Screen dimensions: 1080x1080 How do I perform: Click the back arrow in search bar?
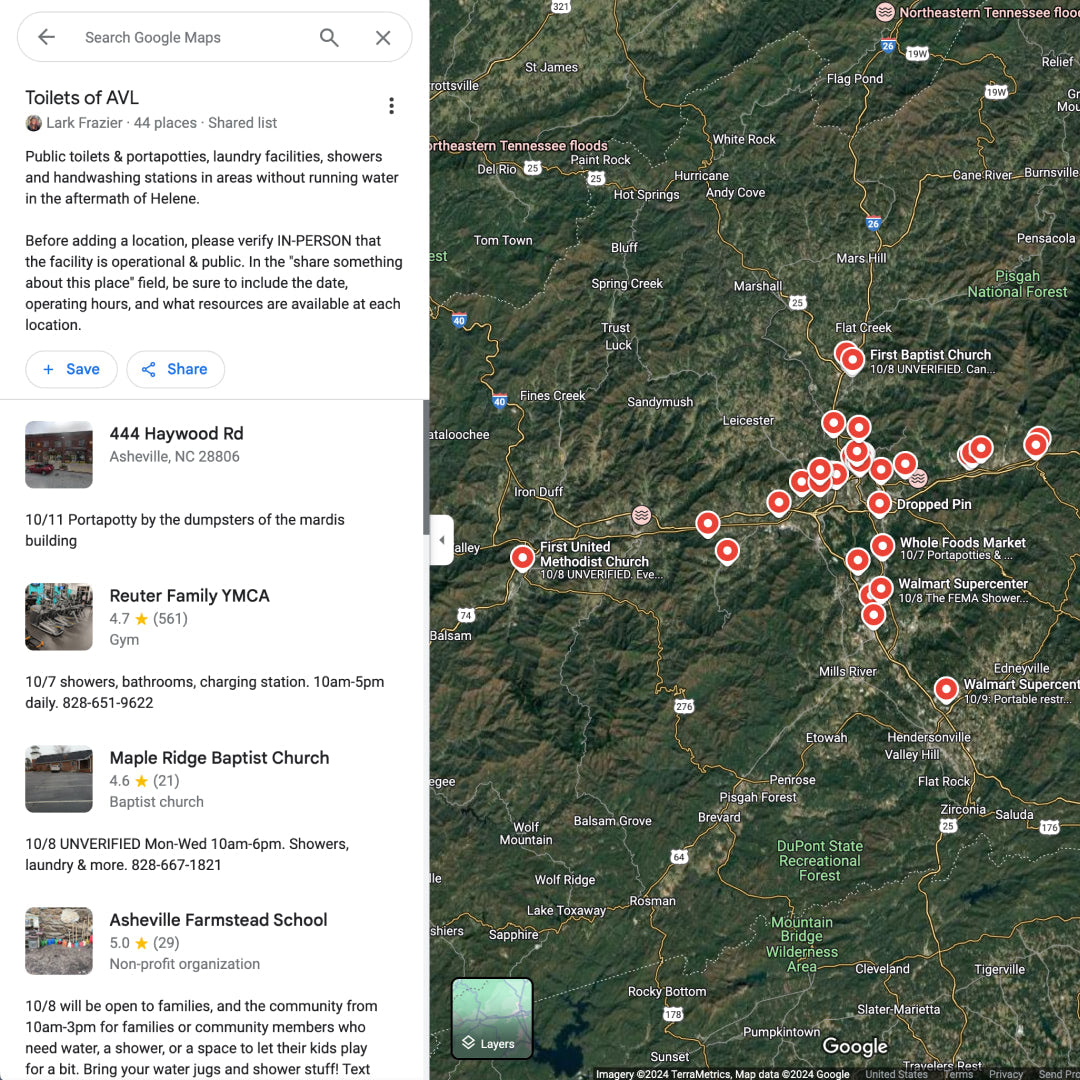pos(46,38)
